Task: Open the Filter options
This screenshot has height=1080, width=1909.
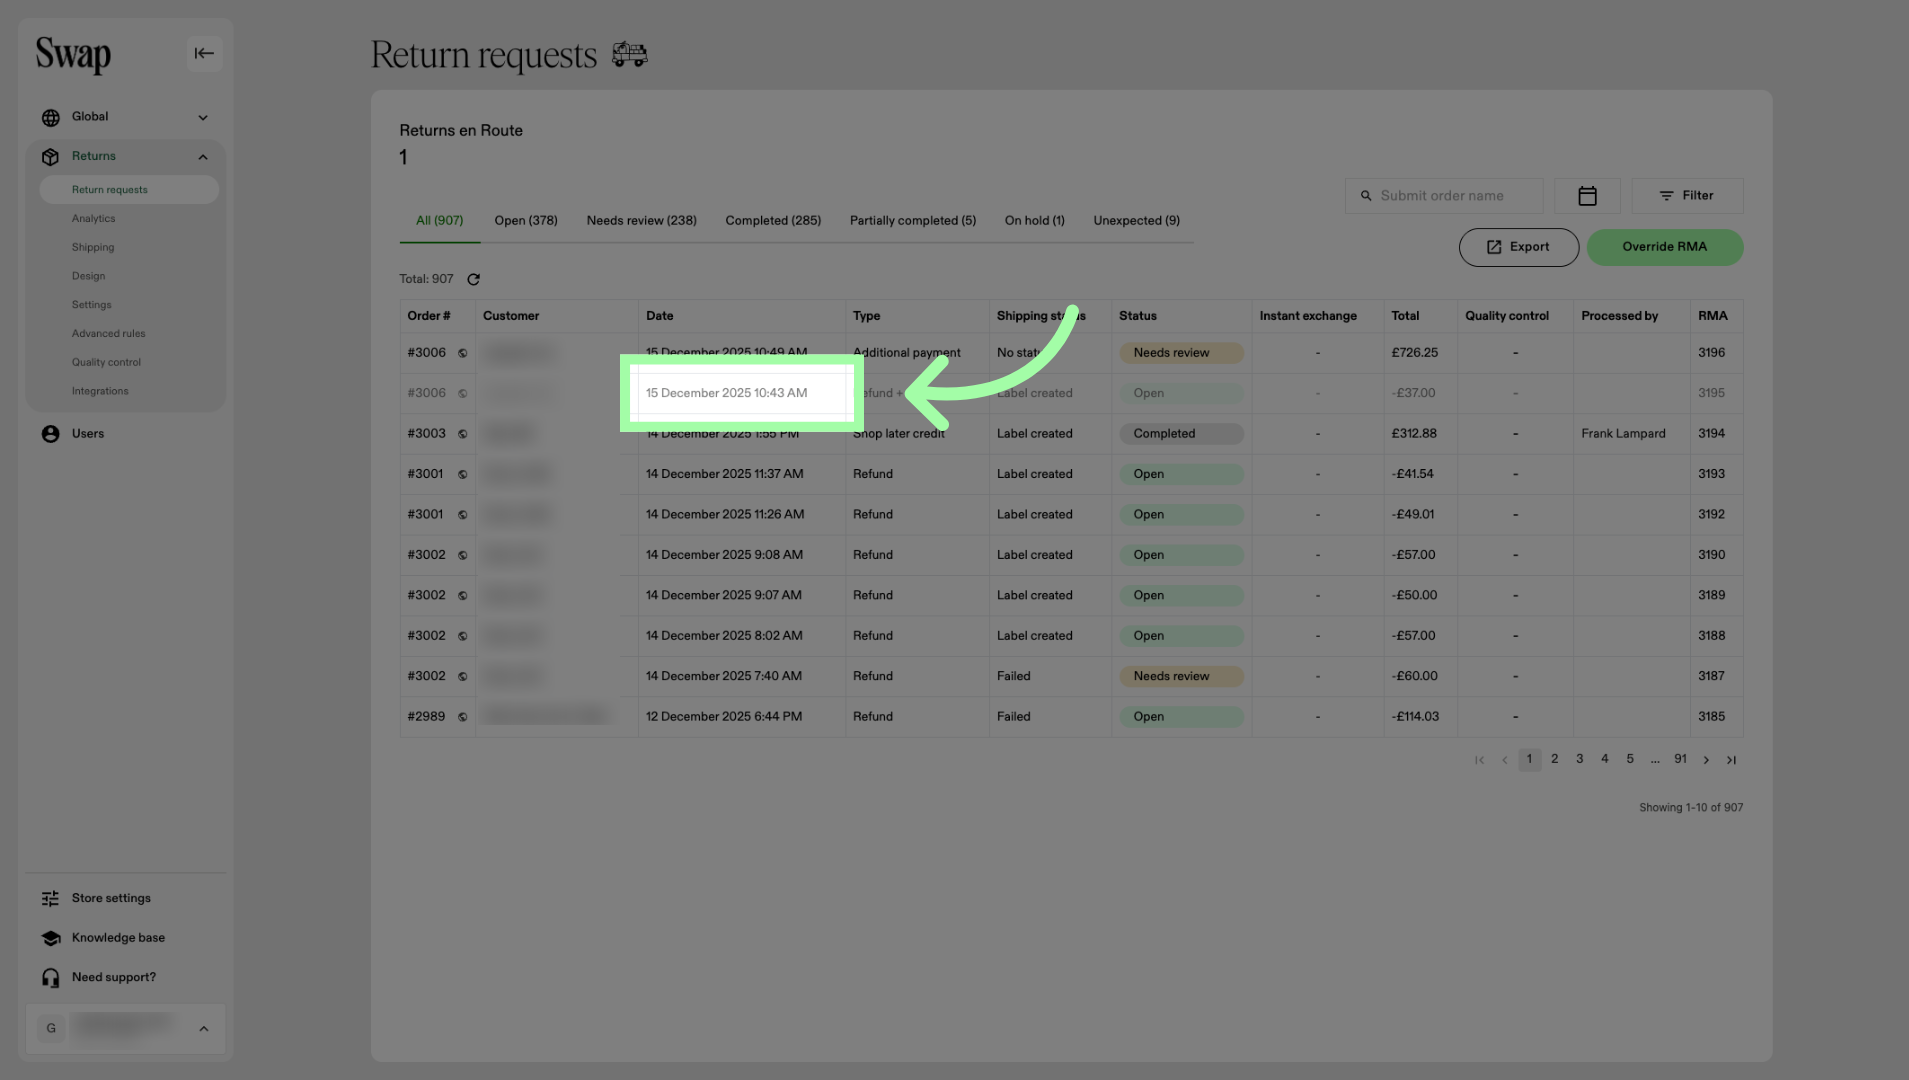Action: point(1687,196)
